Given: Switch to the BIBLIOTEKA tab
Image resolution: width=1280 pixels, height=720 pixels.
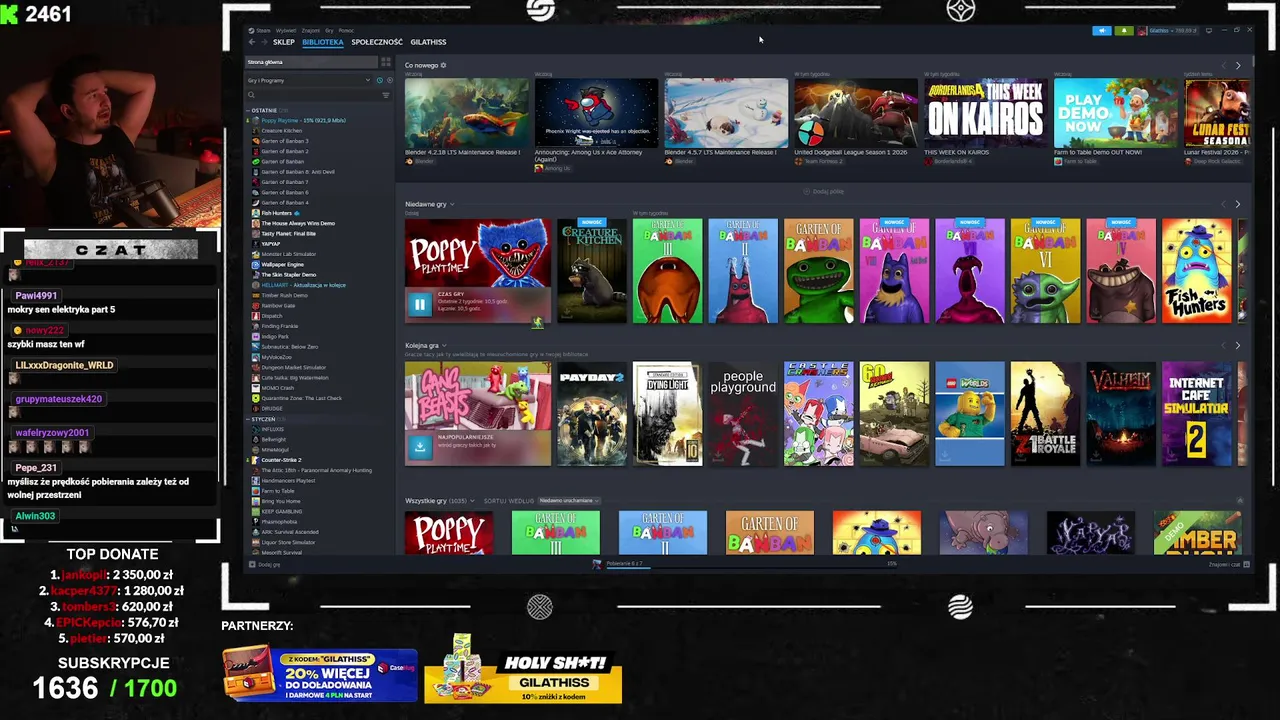Looking at the screenshot, I should 323,42.
